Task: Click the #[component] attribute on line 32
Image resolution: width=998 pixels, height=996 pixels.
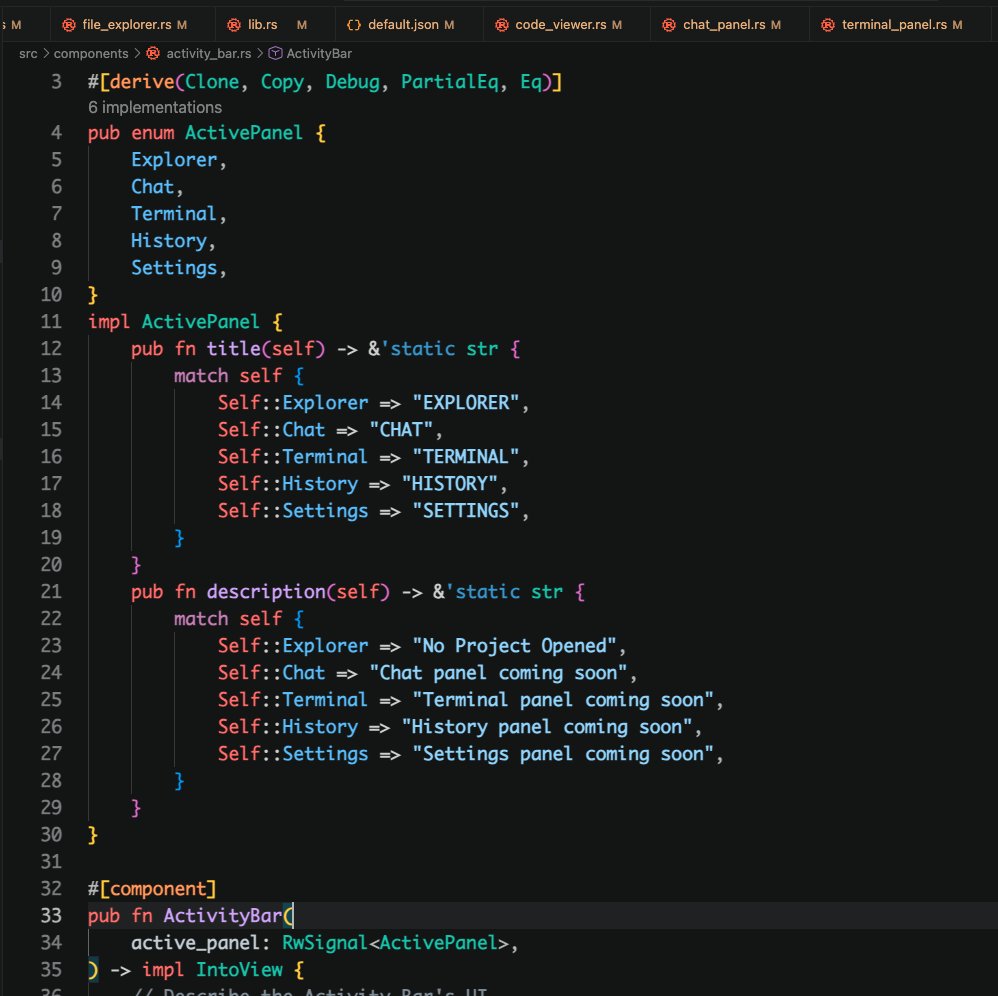Action: point(152,888)
